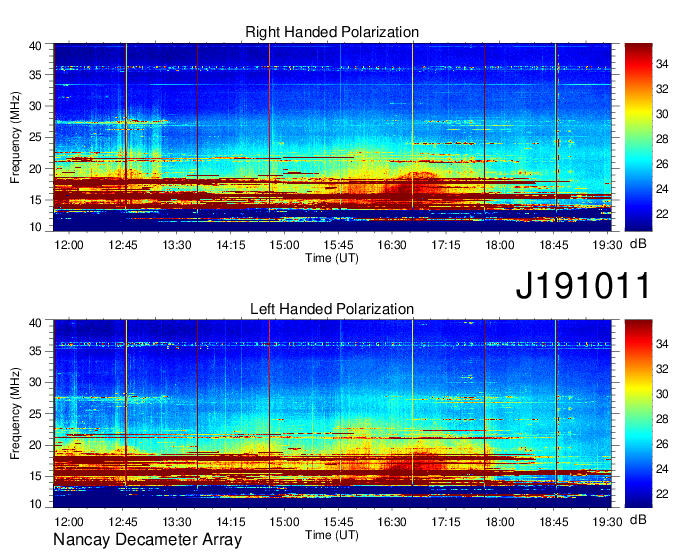
Task: Click the 16:30 tick of Right Handed plot
Action: click(x=392, y=245)
